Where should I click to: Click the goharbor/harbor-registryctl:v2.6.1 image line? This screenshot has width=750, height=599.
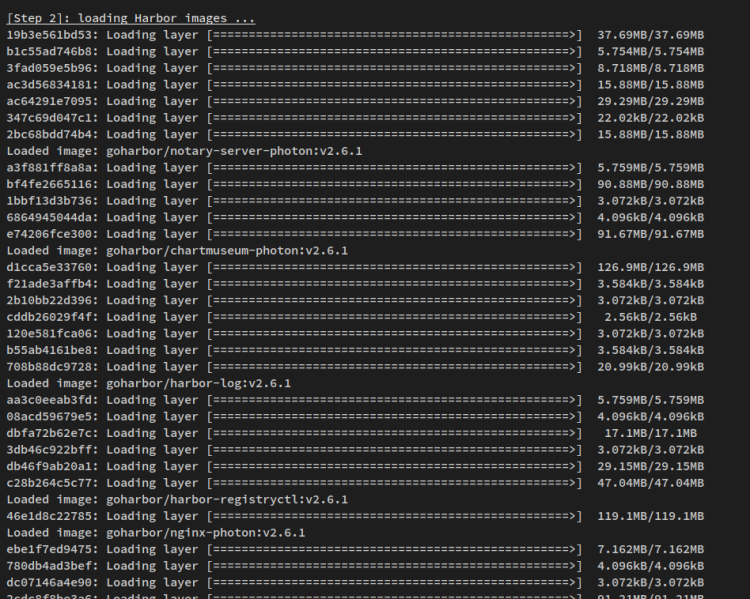[x=177, y=499]
